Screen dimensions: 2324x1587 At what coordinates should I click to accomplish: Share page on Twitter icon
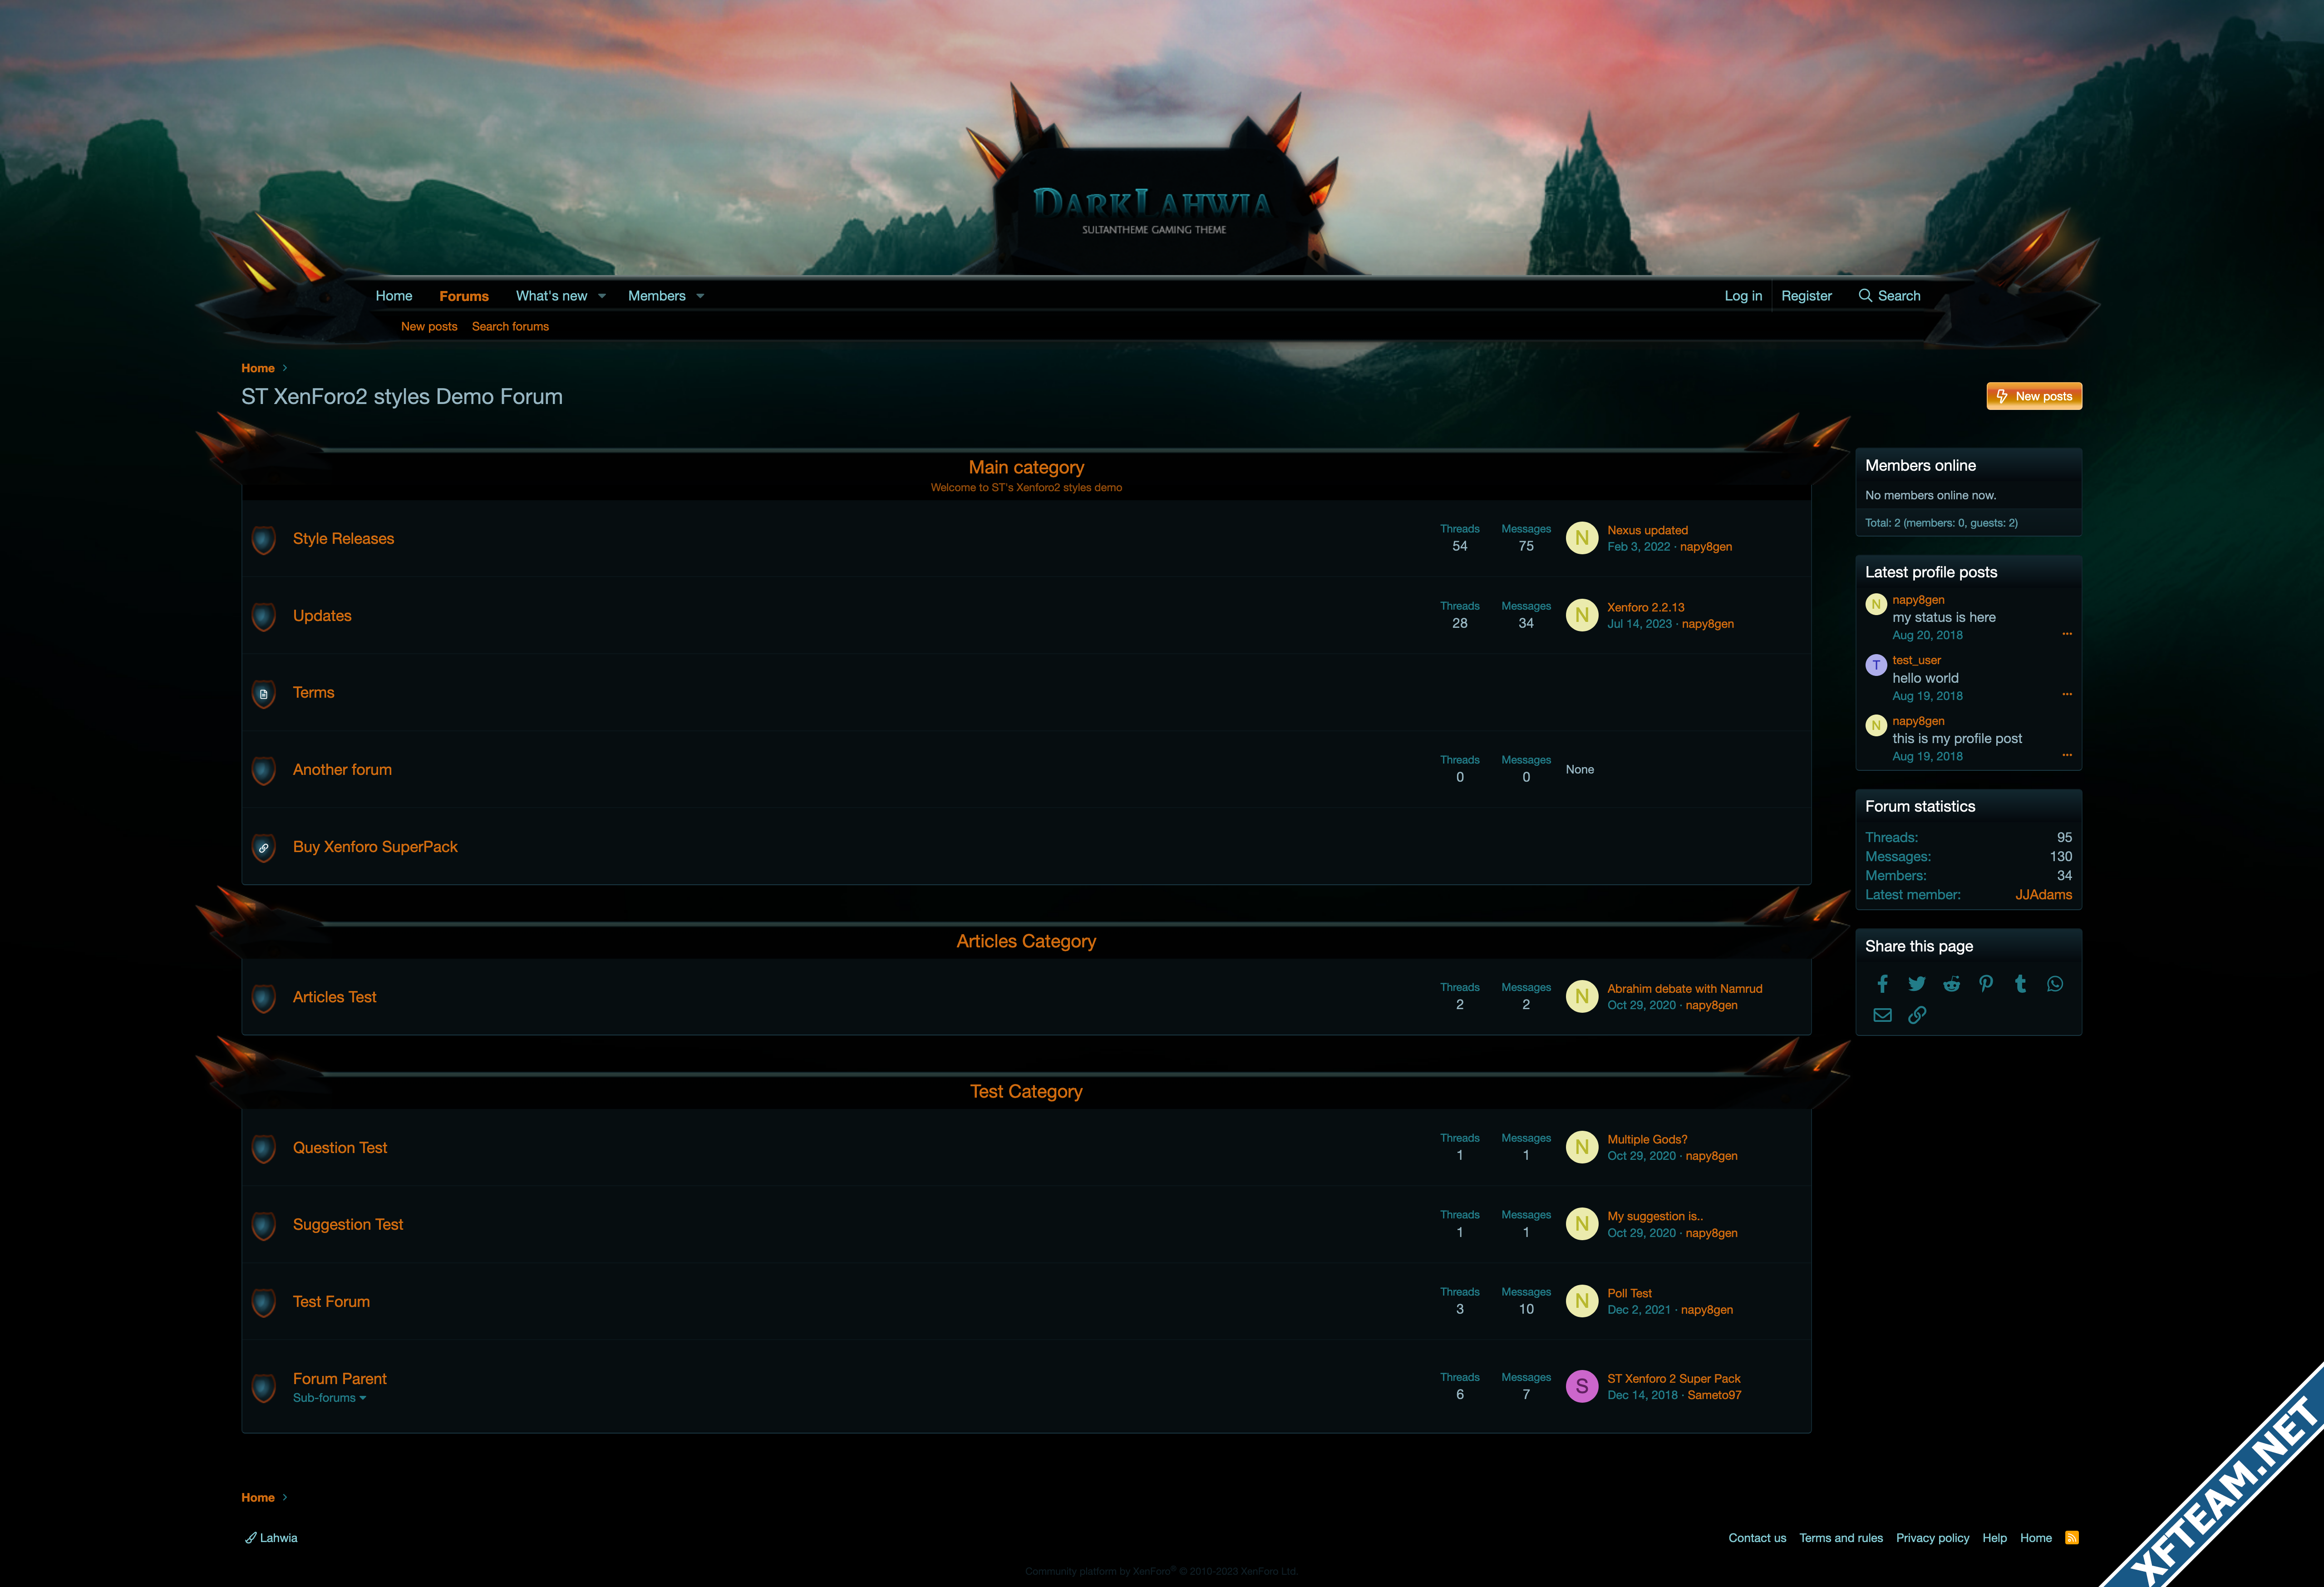pos(1917,984)
